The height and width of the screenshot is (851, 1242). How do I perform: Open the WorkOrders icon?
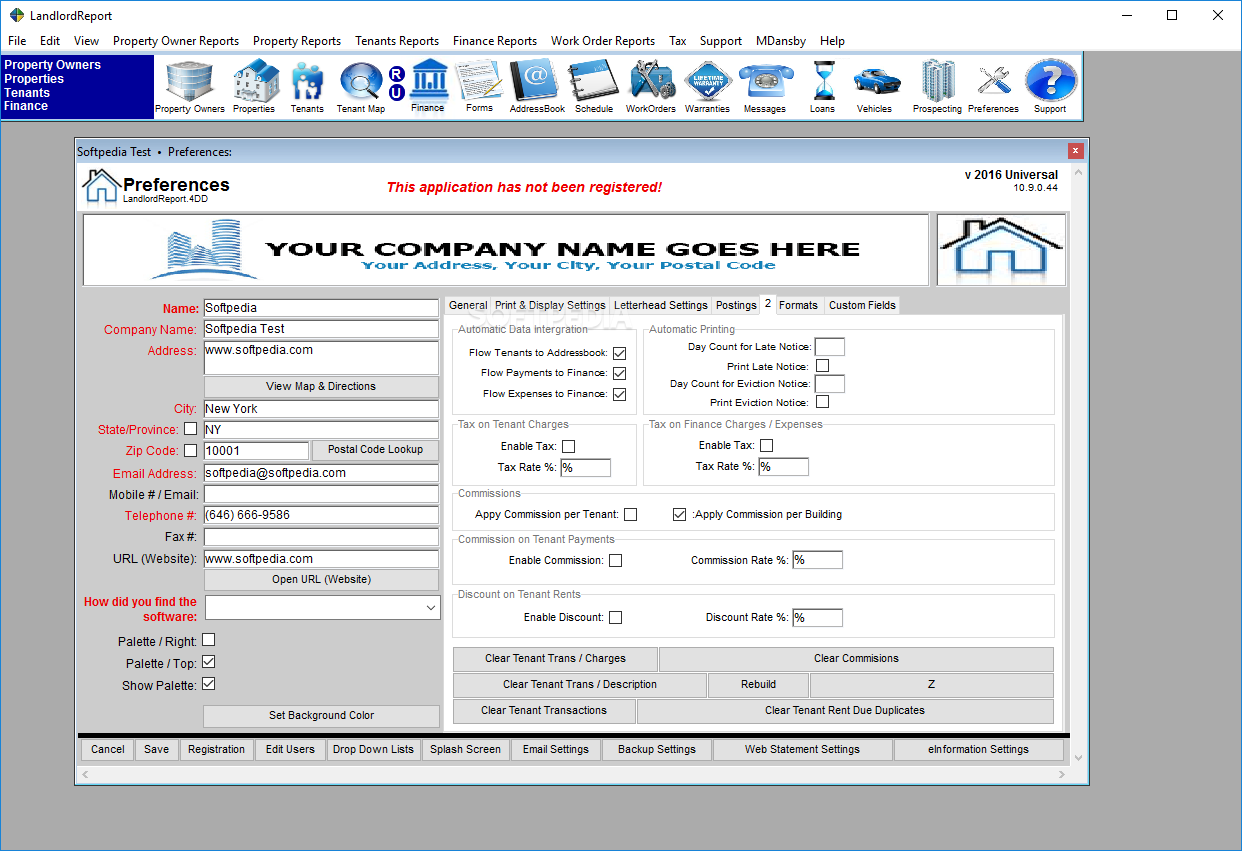[x=651, y=87]
